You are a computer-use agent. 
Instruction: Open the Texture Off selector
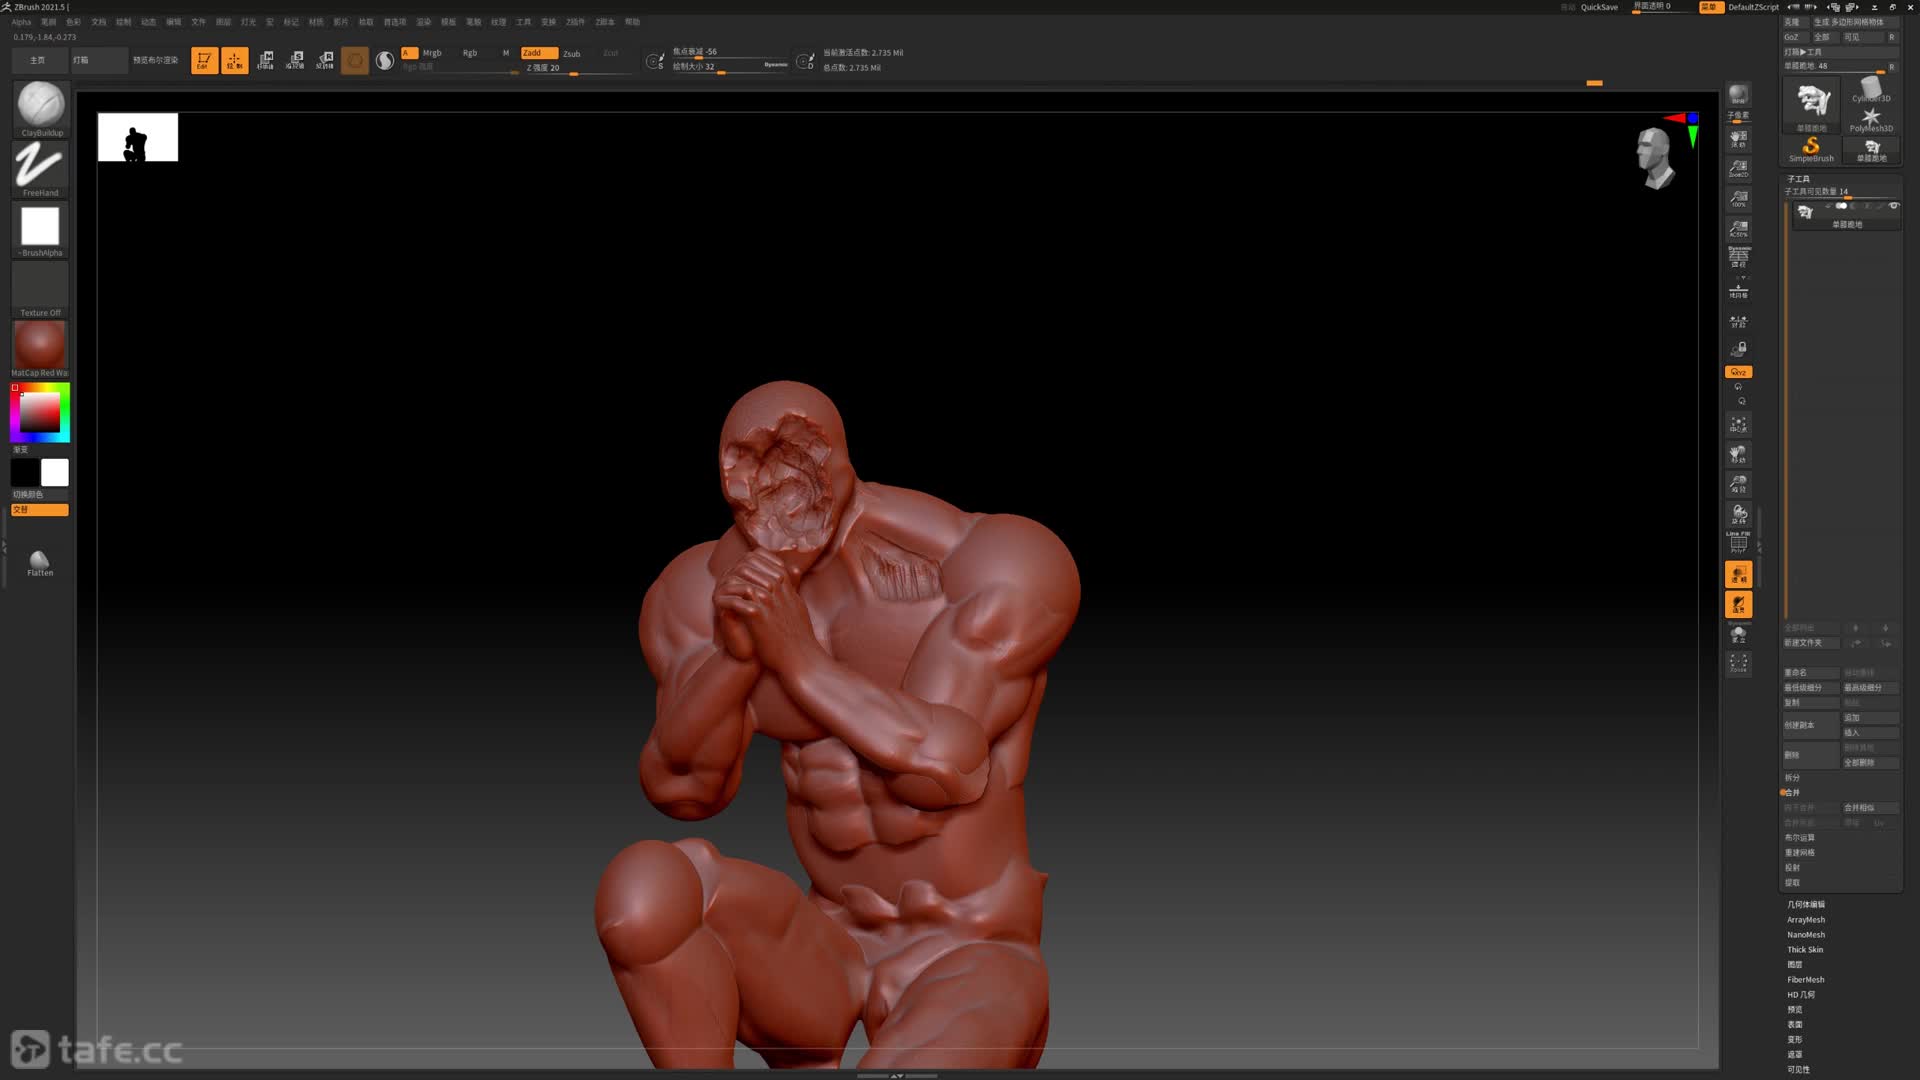(x=40, y=290)
